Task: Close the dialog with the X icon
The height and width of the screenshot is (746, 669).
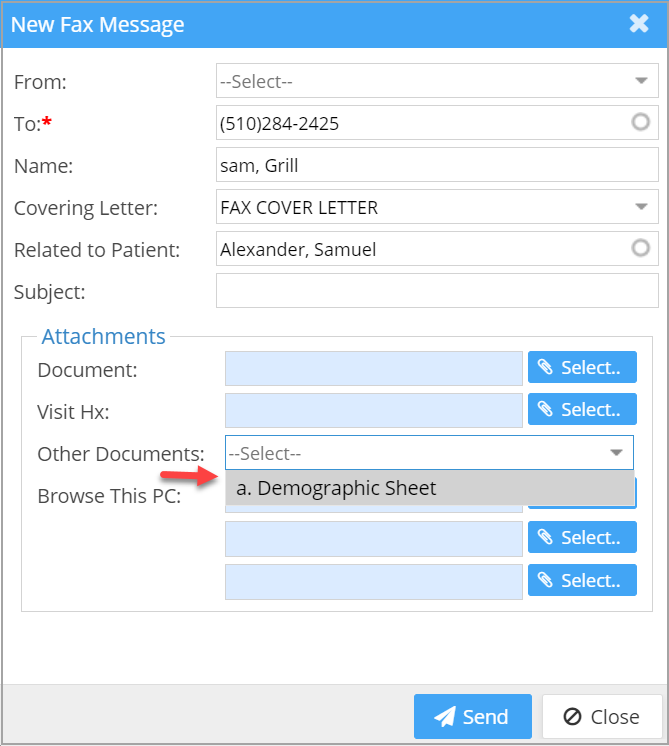Action: coord(639,24)
